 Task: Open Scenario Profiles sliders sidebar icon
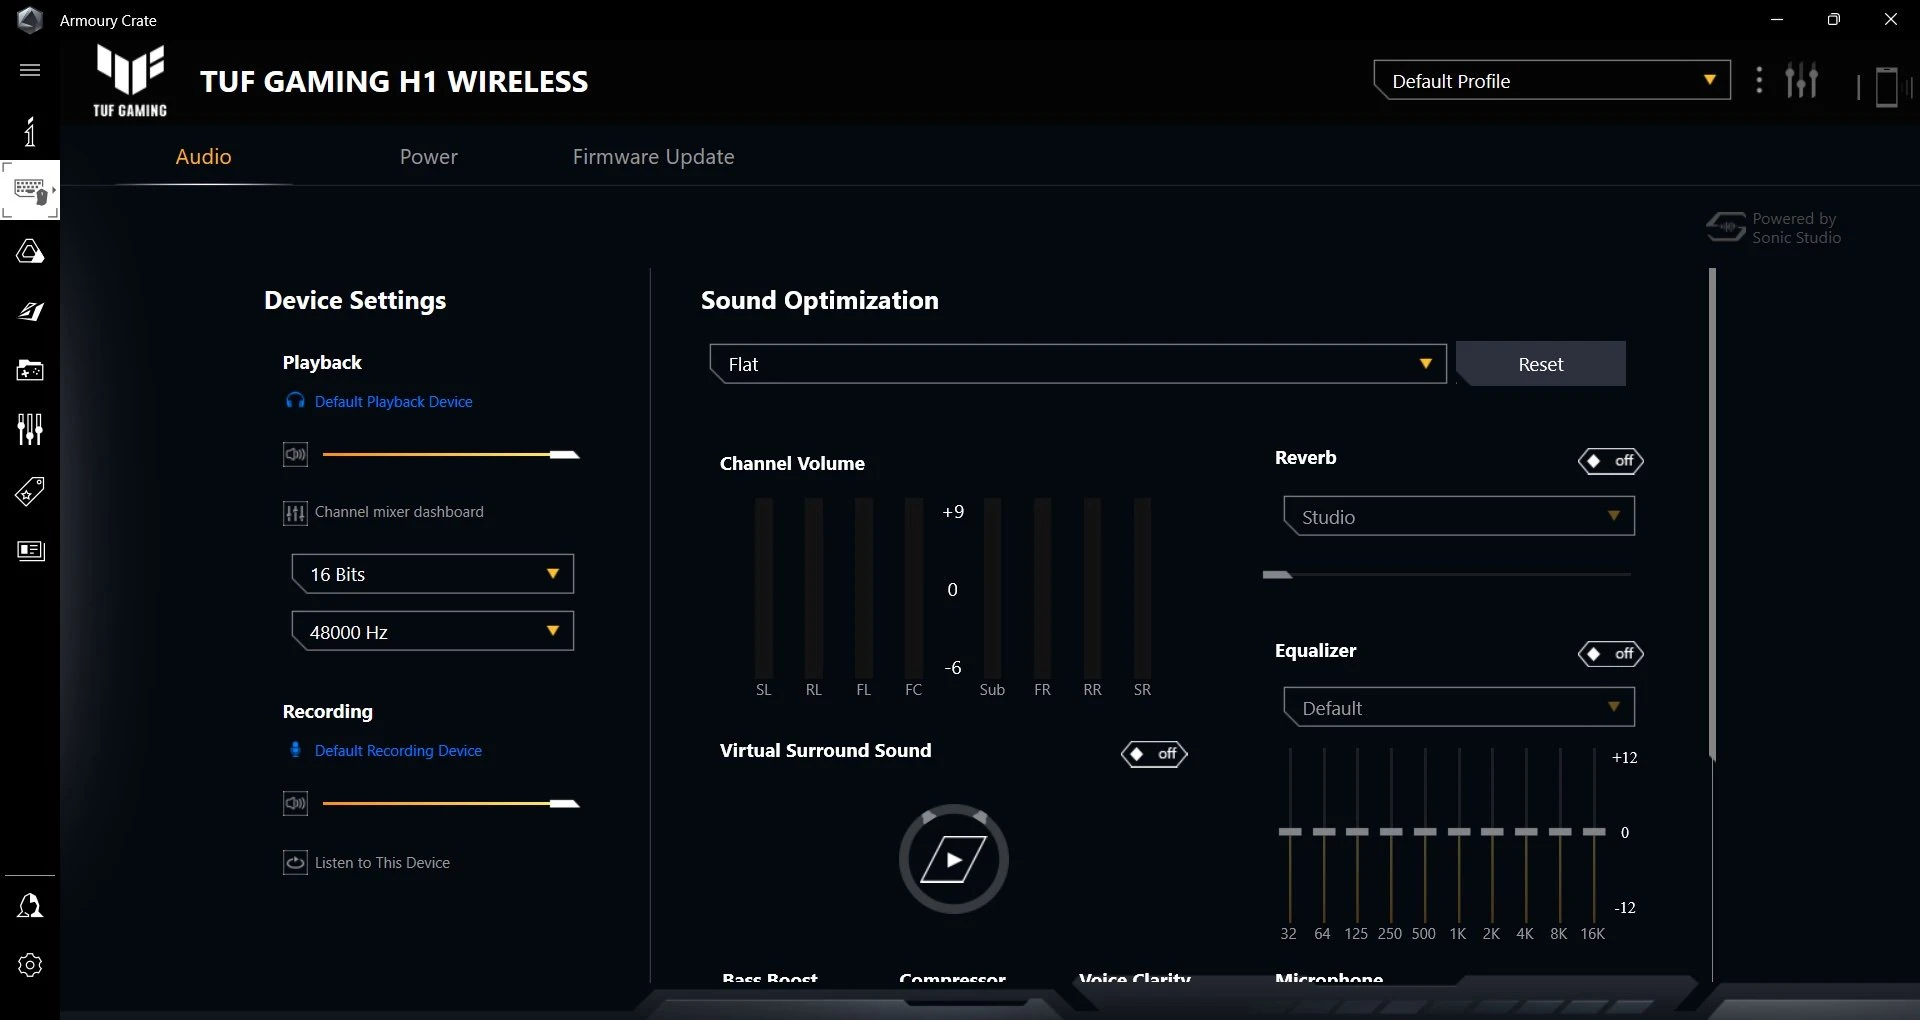[30, 430]
